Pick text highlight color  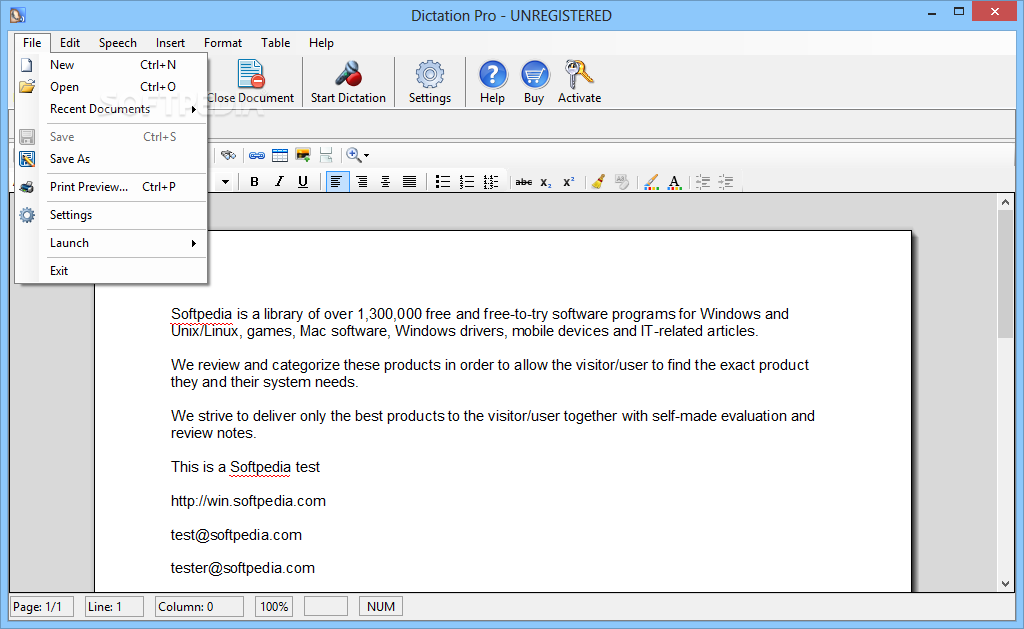[651, 182]
